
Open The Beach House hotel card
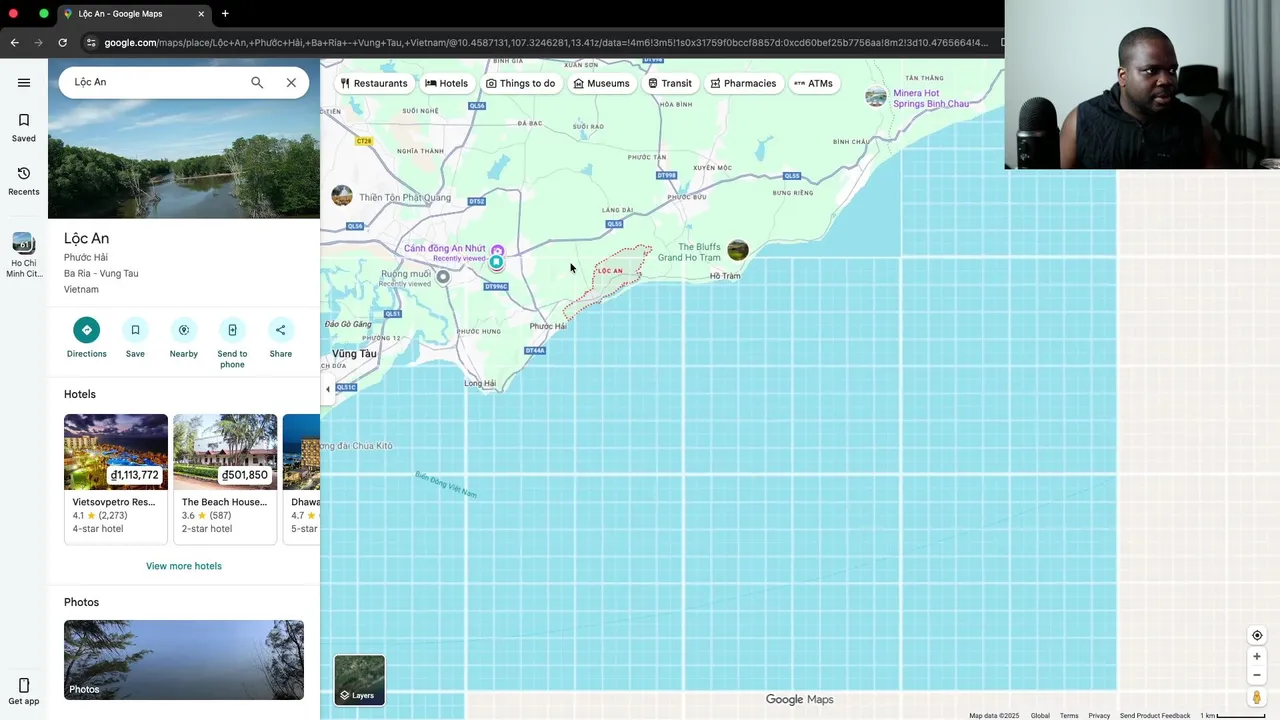(225, 479)
